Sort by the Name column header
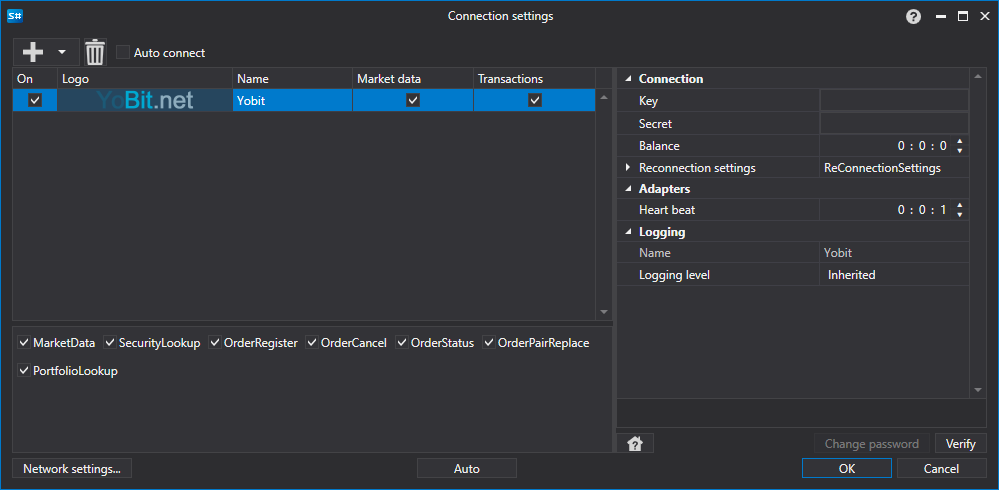The height and width of the screenshot is (490, 999). pyautogui.click(x=292, y=79)
